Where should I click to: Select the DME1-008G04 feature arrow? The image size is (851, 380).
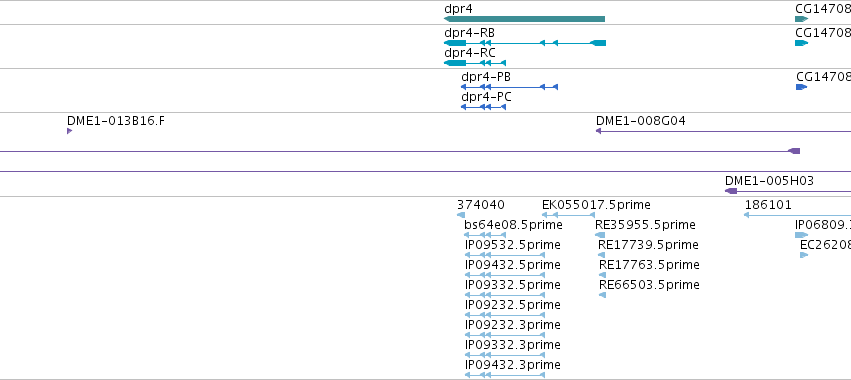[x=723, y=131]
